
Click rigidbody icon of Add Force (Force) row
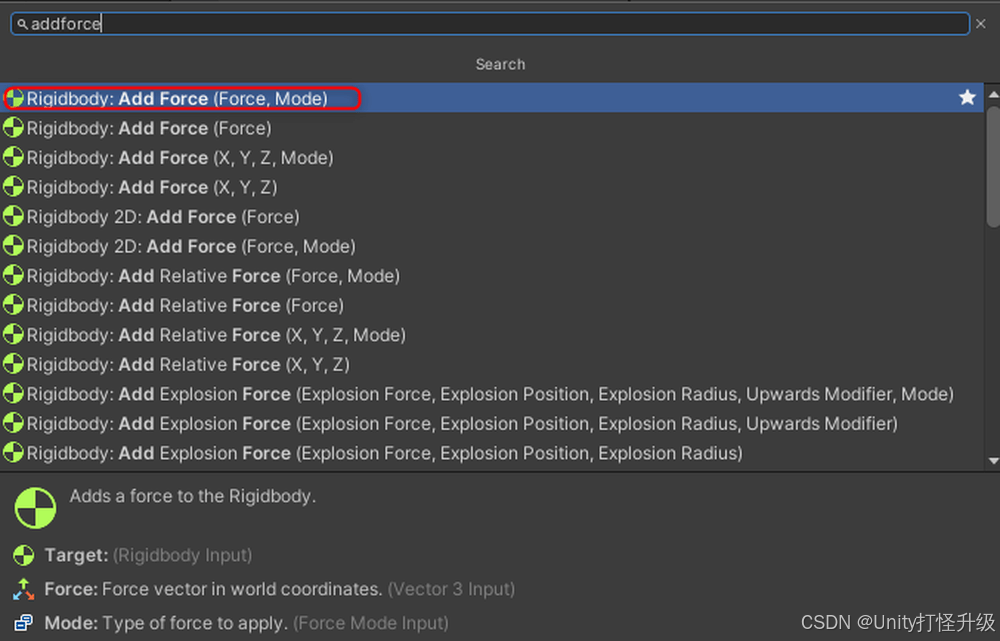point(13,128)
